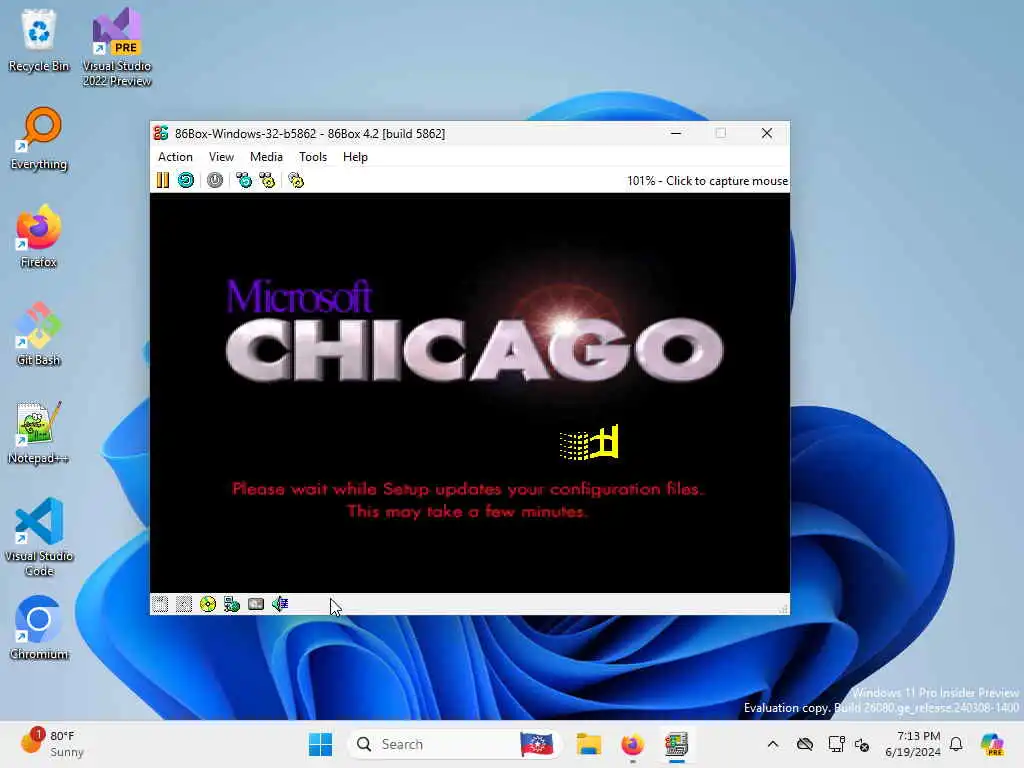This screenshot has height=768, width=1024.
Task: Click the network display tray icon
Action: (x=835, y=744)
